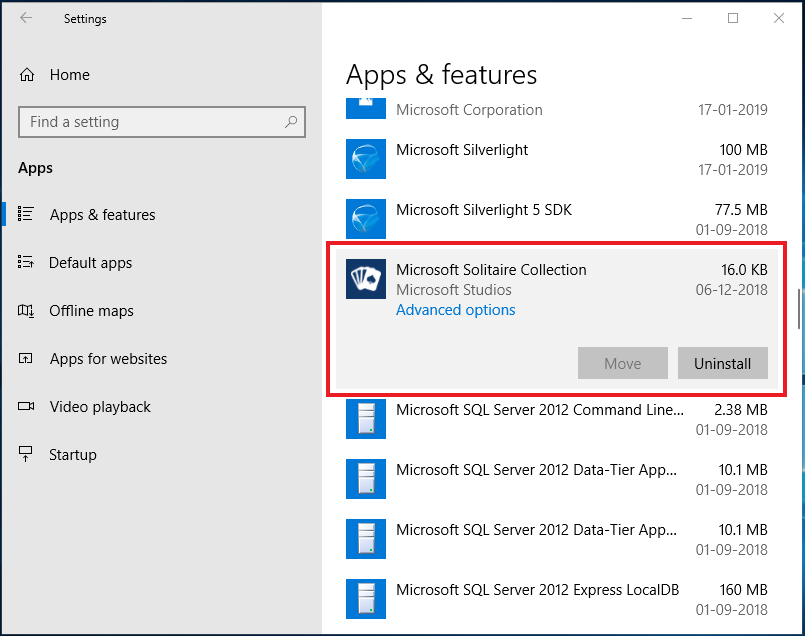Click the greyed Move button
This screenshot has height=636, width=805.
pyautogui.click(x=622, y=363)
